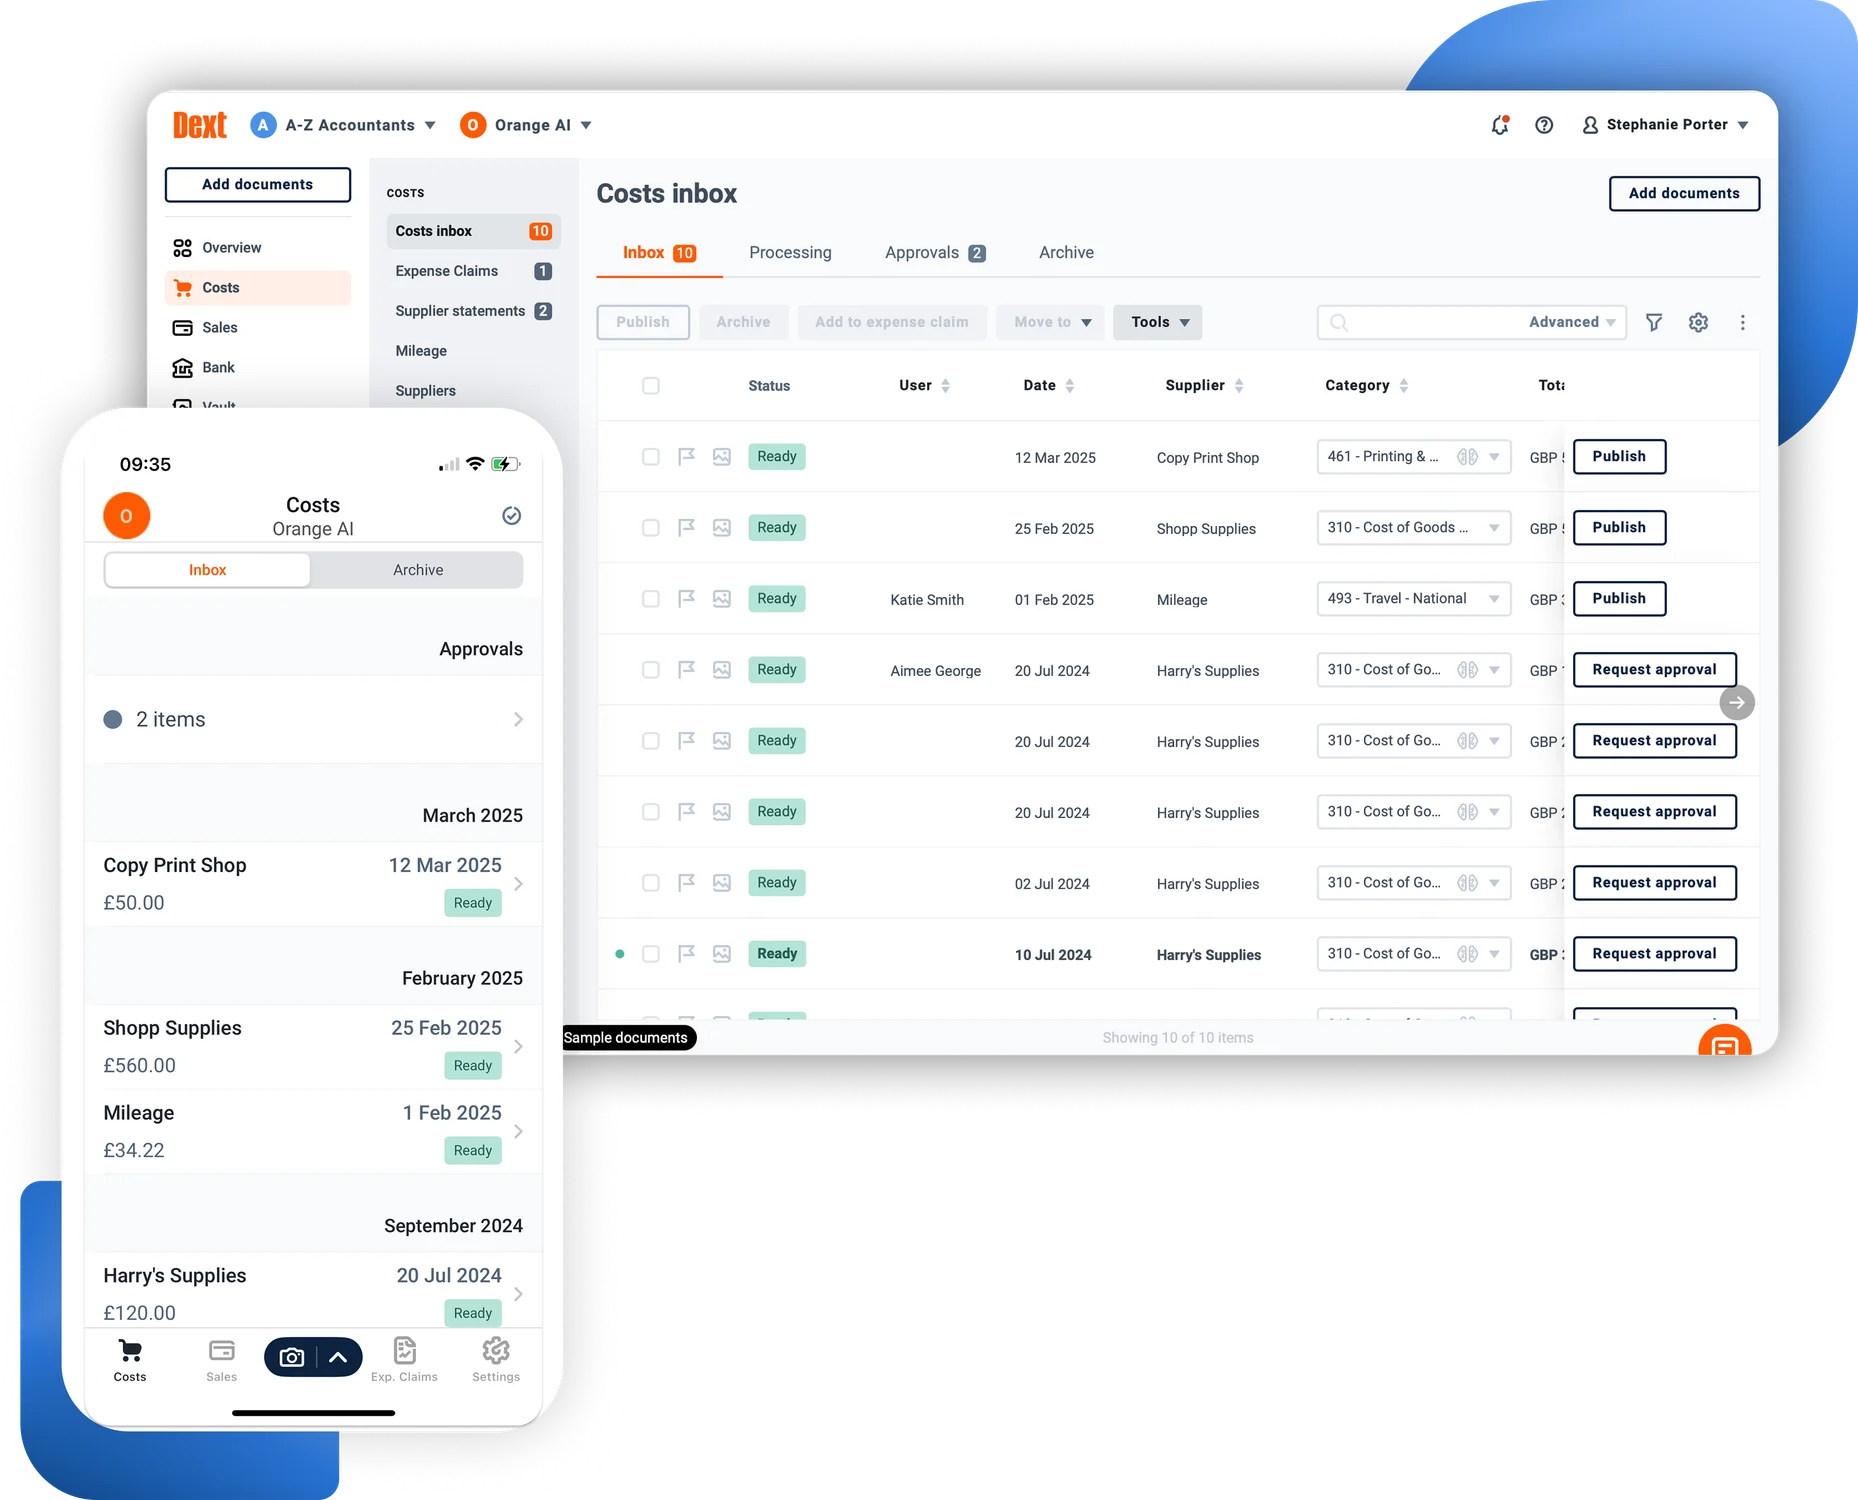
Task: Select all rows with header checkbox
Action: (651, 385)
